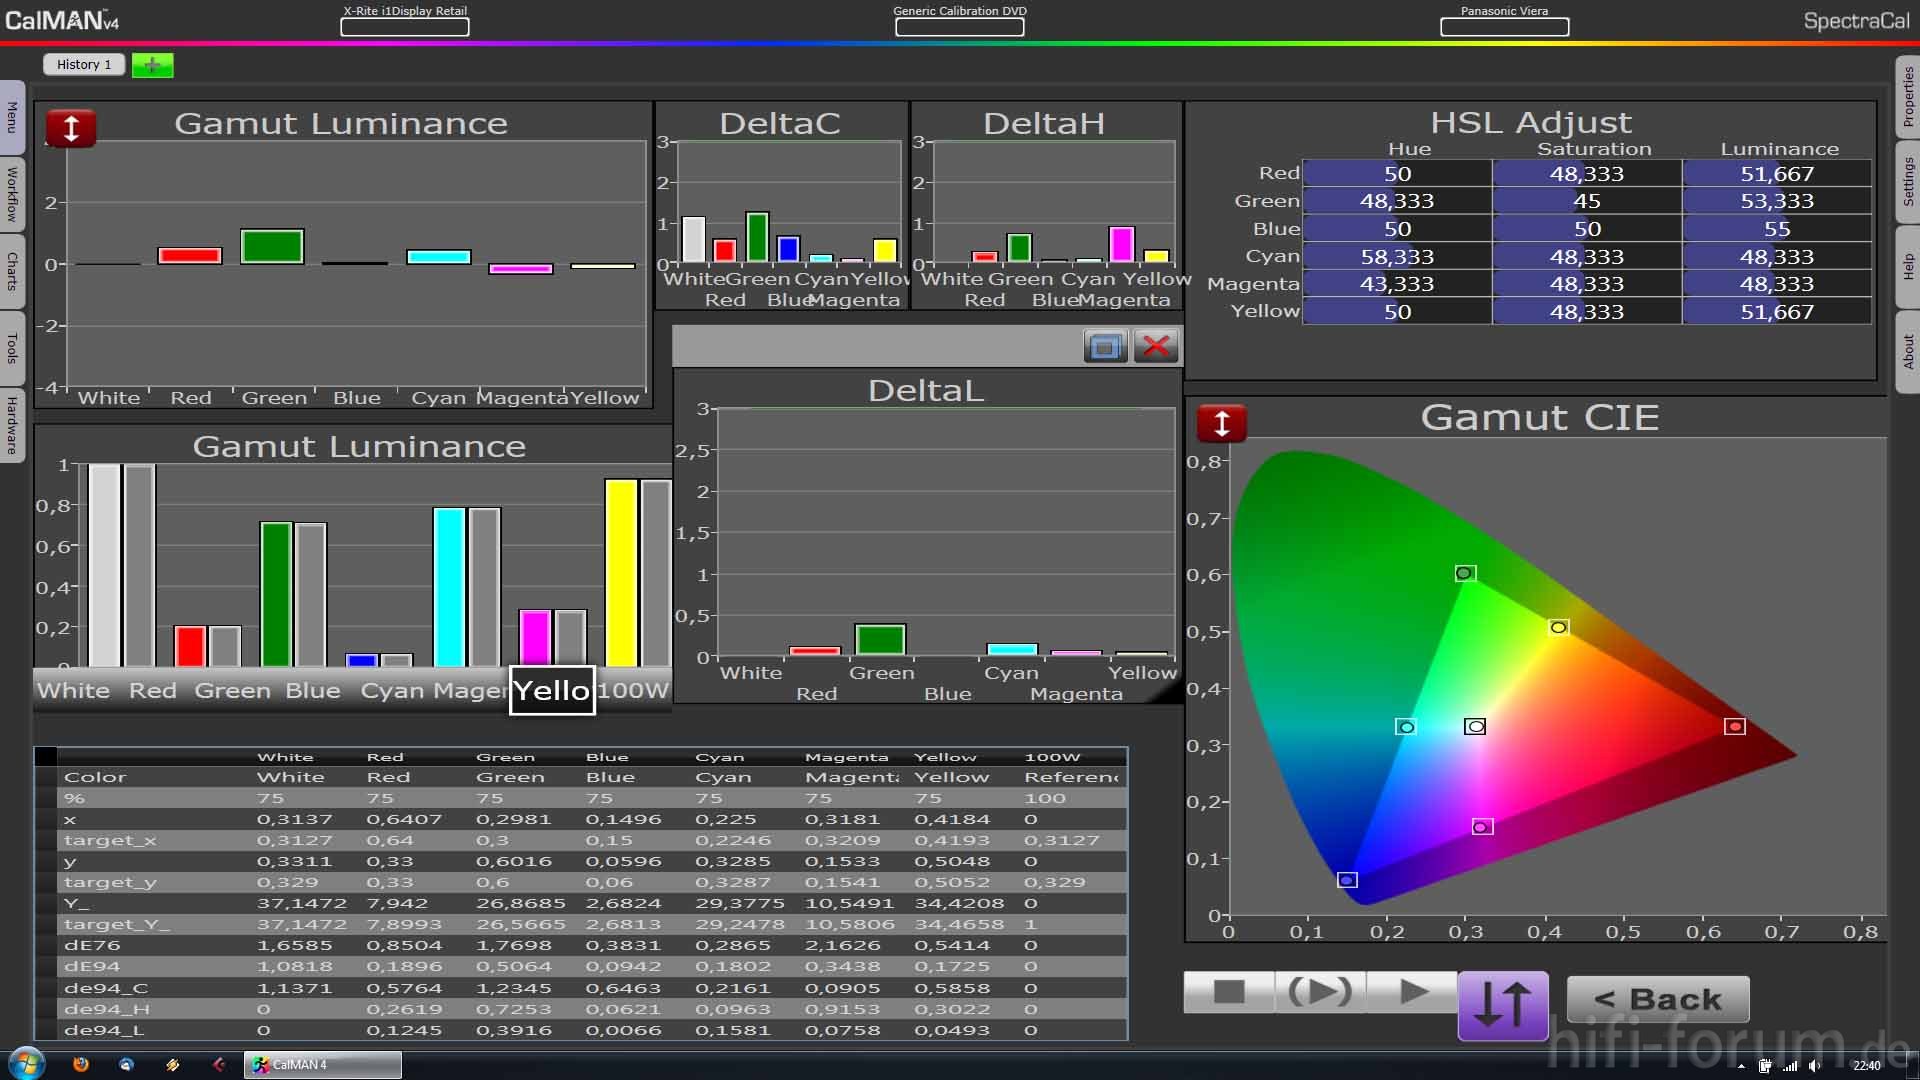This screenshot has width=1920, height=1080.
Task: Click the blue restore icon above DeltaL
Action: (x=1105, y=347)
